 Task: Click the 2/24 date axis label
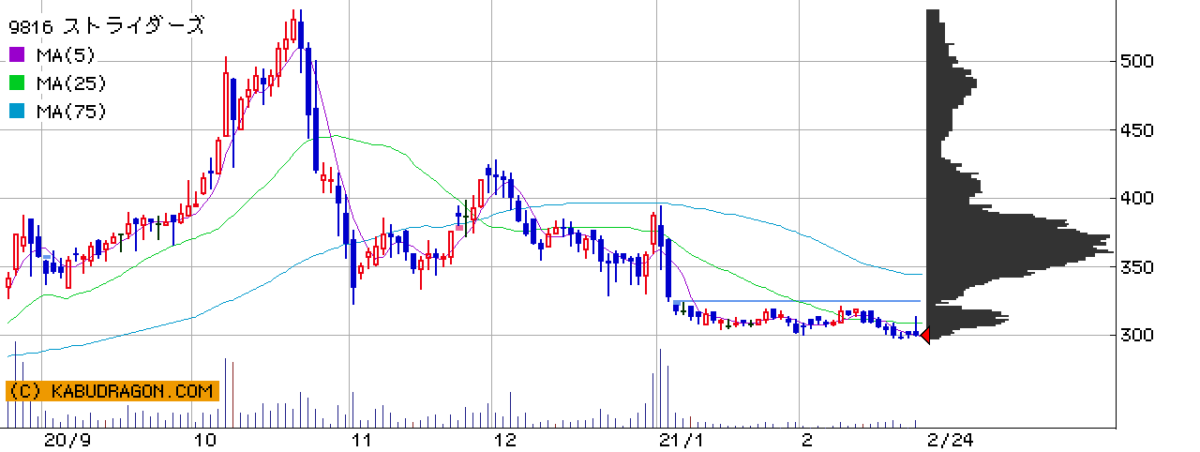pos(948,440)
